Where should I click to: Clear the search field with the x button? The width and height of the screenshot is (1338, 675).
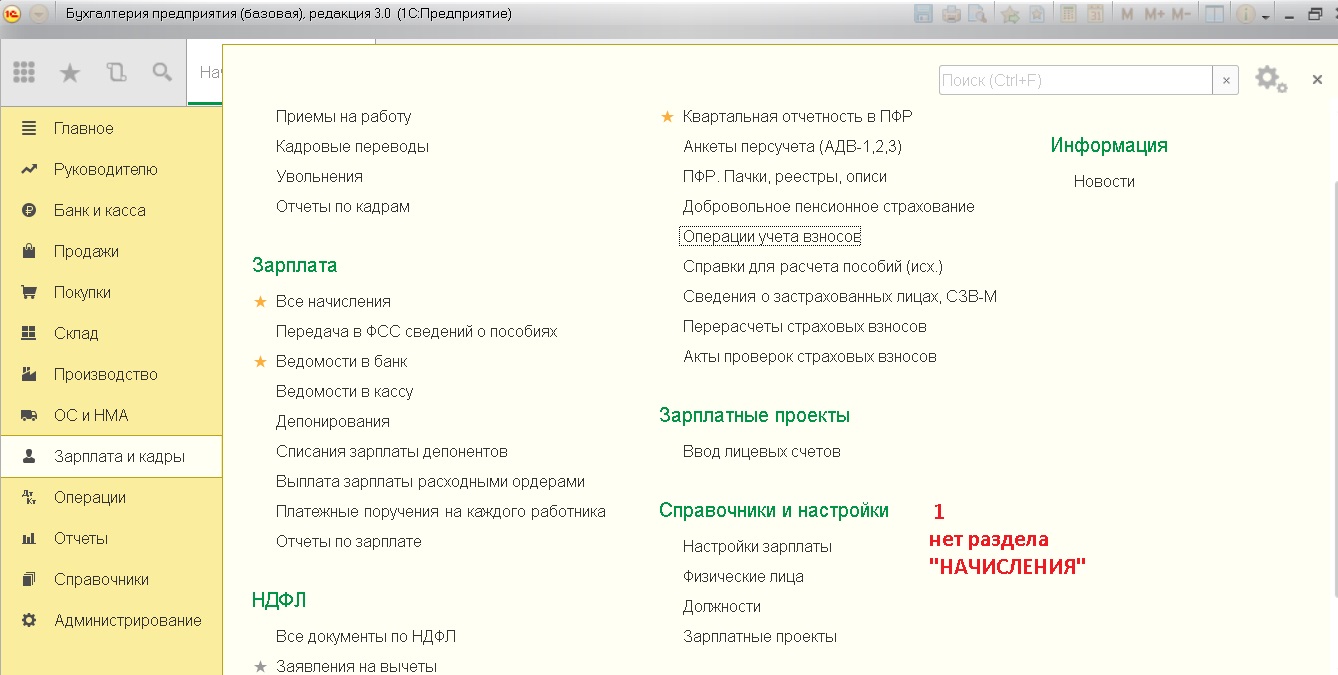tap(1226, 81)
